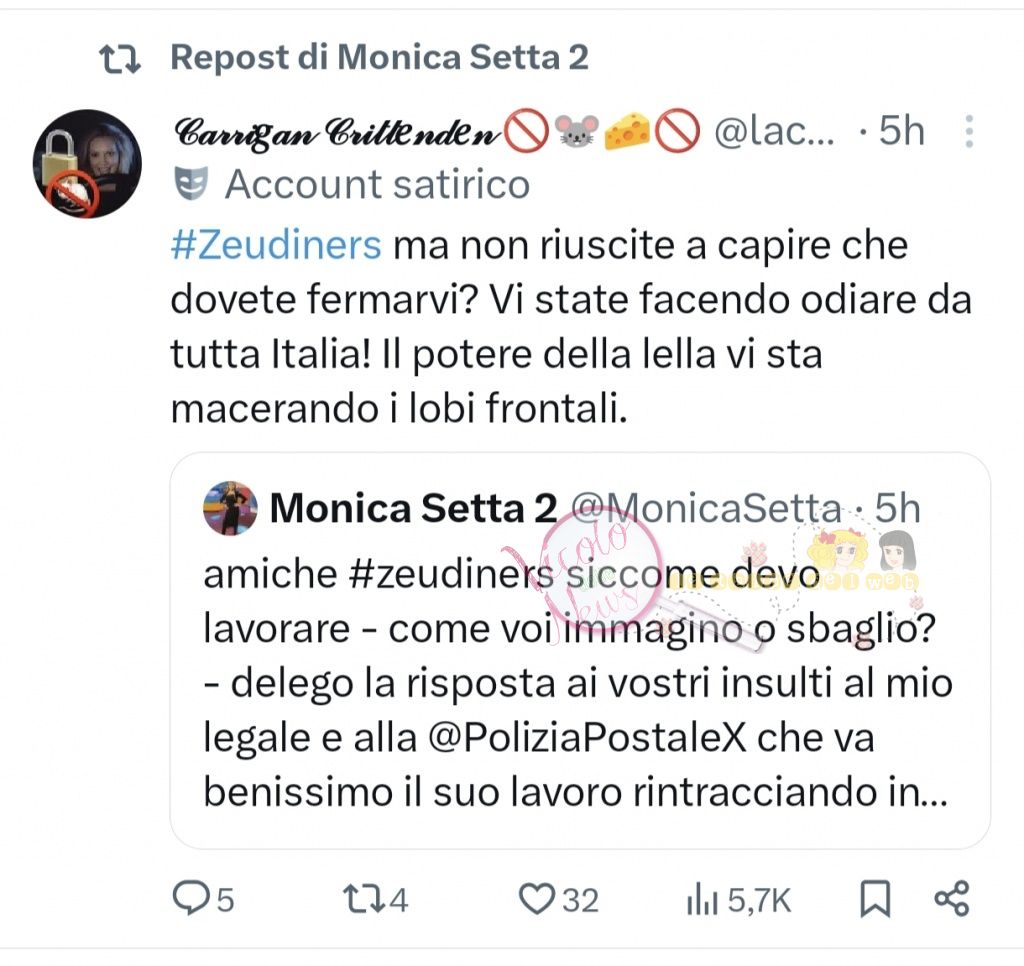Open the @MonicaSetta handle in the quote
1024x966 pixels.
[705, 509]
